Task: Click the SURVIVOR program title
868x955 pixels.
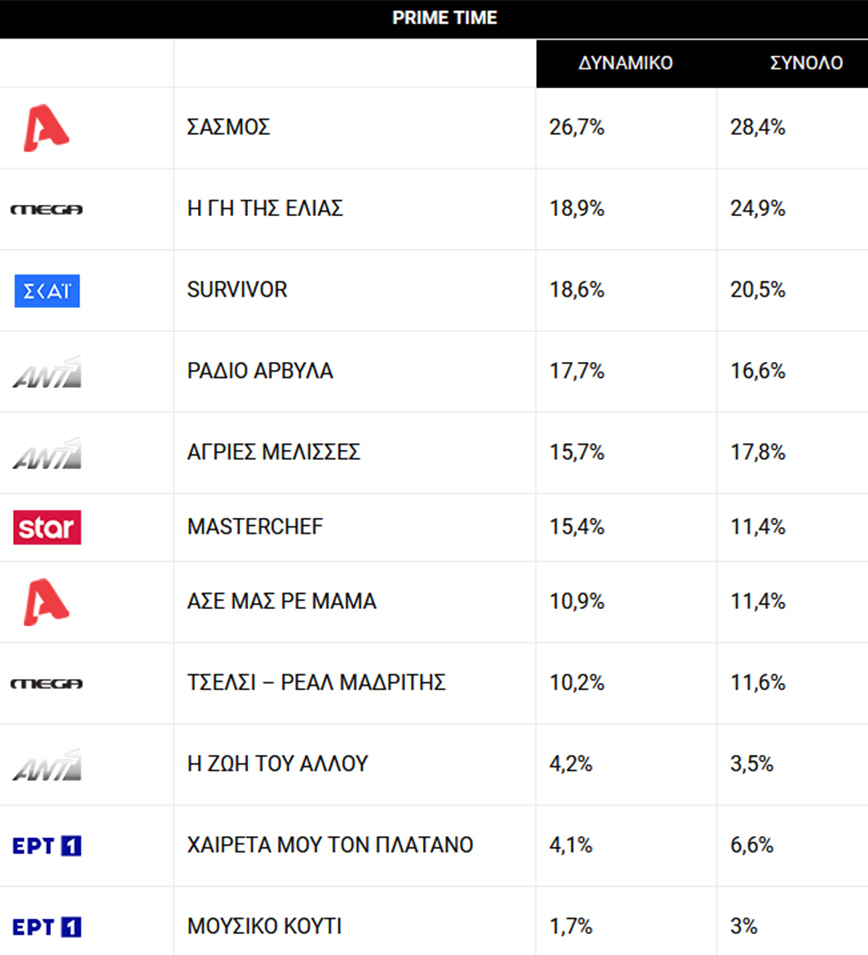Action: 237,290
